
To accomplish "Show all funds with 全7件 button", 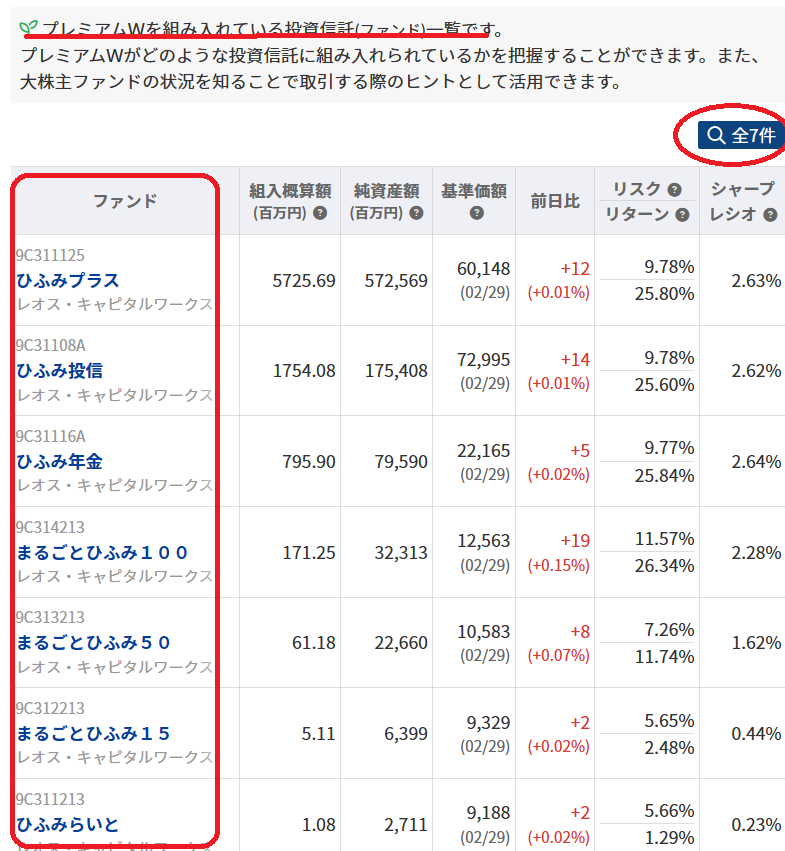I will (x=741, y=135).
